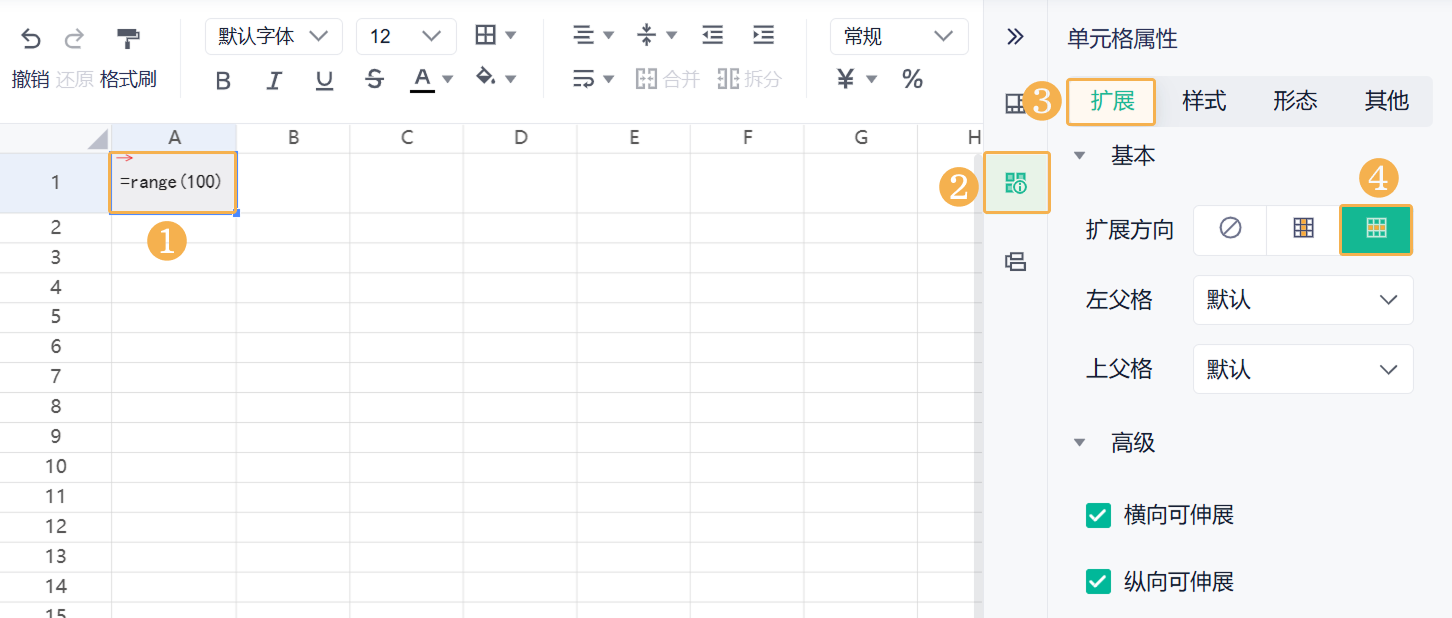Image resolution: width=1452 pixels, height=618 pixels.
Task: Apply percent number format
Action: [x=913, y=79]
